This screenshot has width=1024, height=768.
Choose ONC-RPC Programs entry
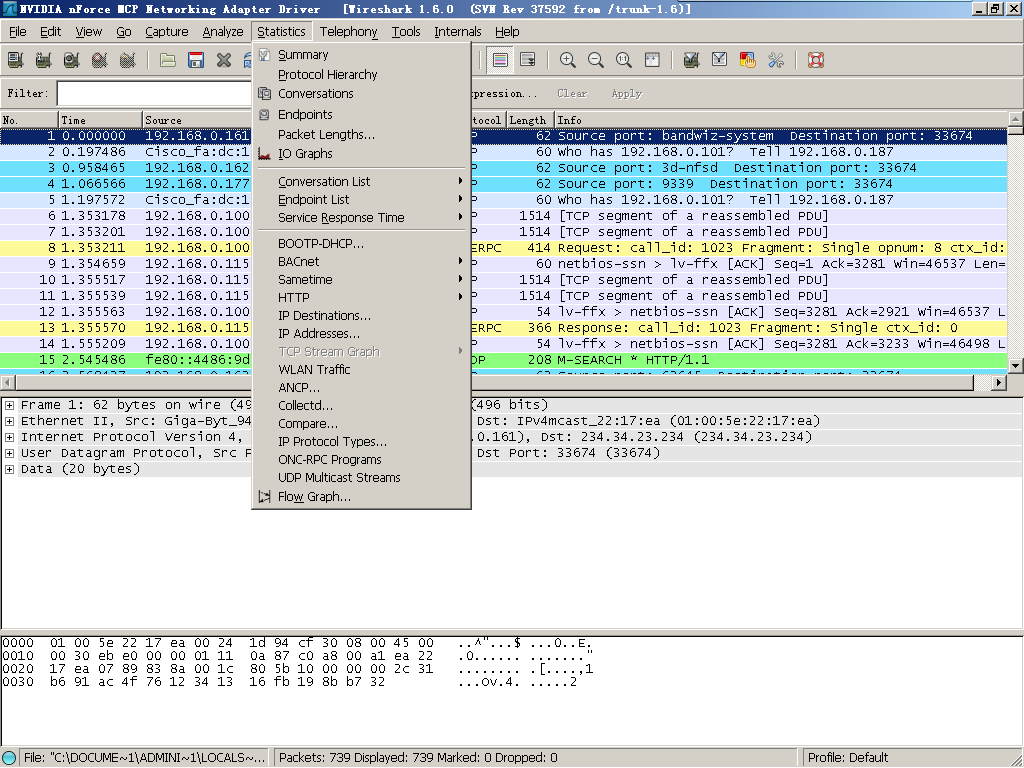[x=361, y=460]
